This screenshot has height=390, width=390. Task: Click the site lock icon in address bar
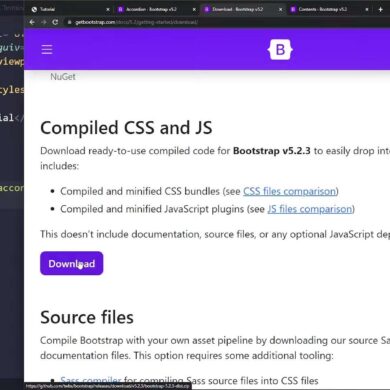point(69,22)
